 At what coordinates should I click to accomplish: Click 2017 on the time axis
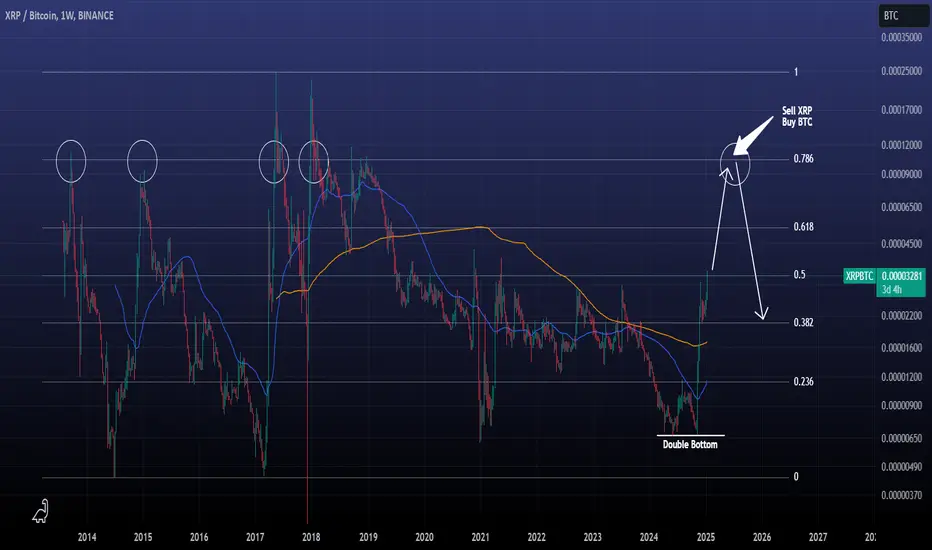[x=255, y=537]
